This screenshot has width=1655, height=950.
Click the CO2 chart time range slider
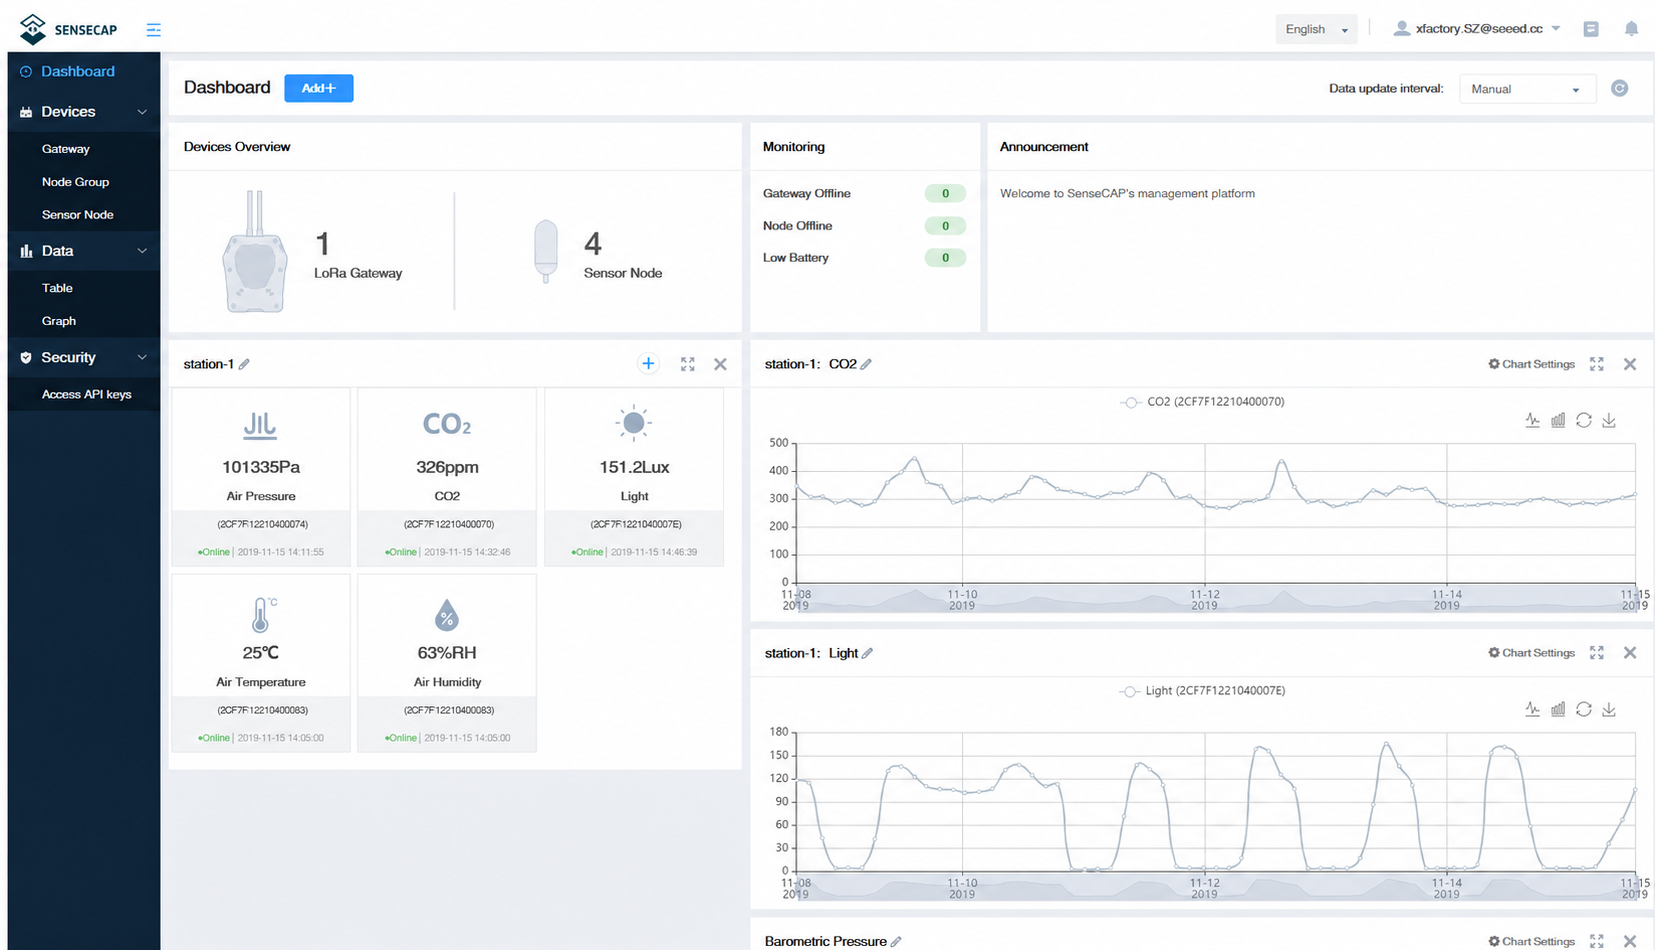pos(1215,599)
